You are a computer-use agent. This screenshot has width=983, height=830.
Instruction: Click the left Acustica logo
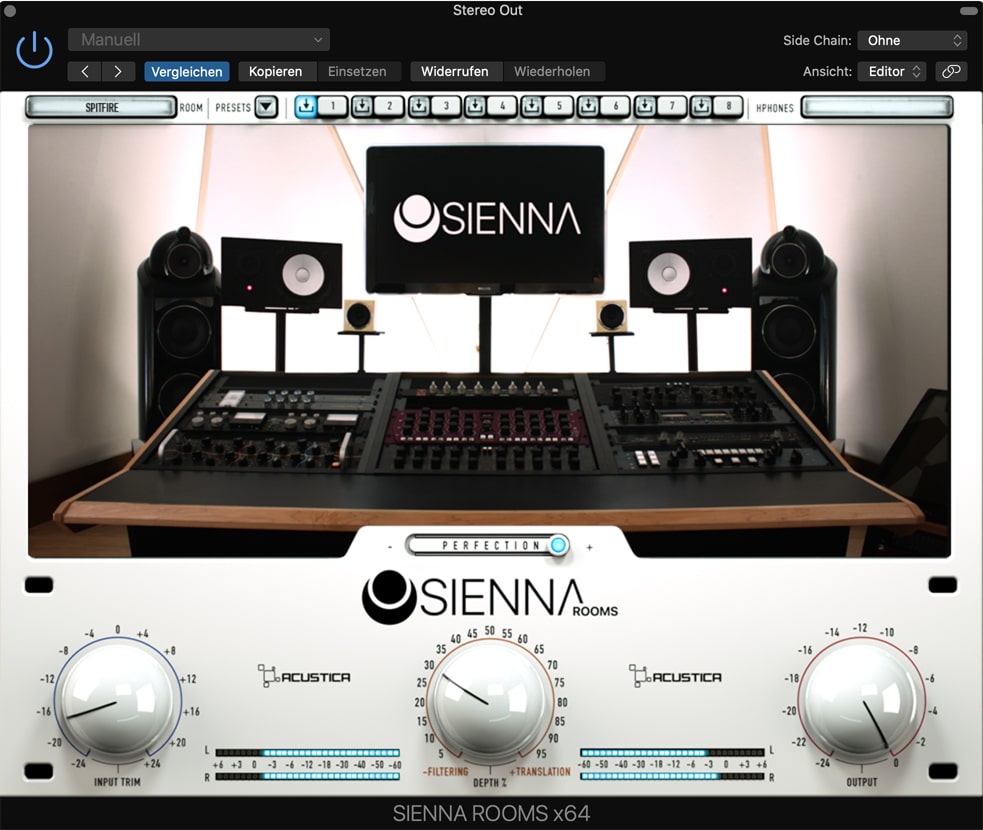(x=305, y=676)
